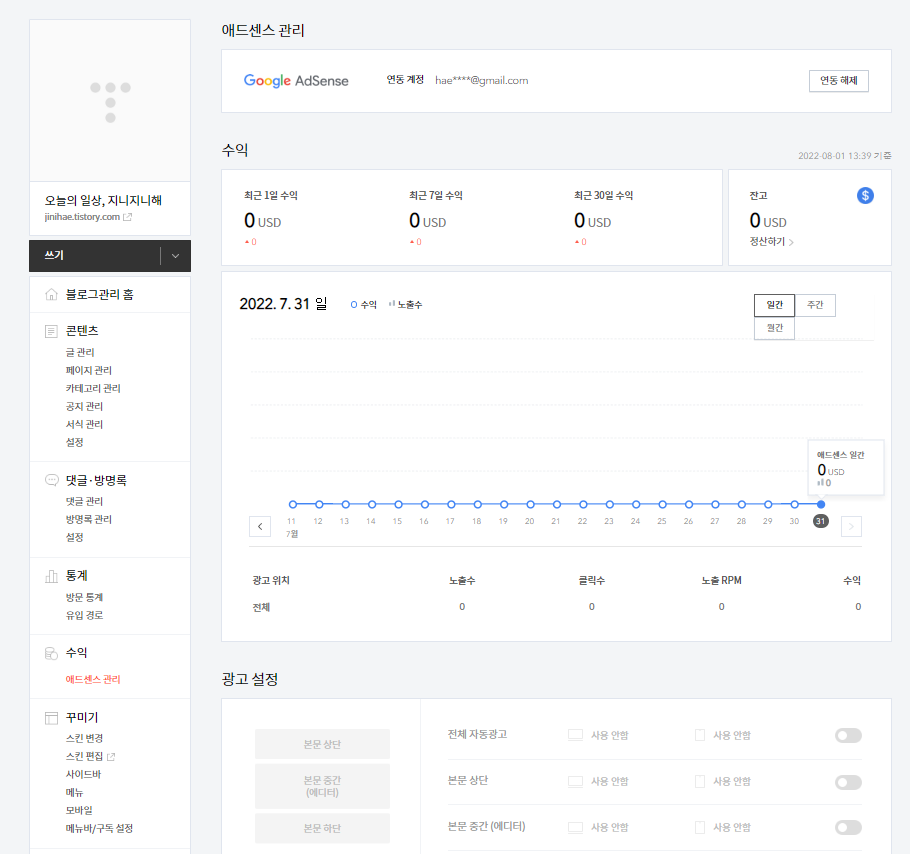
Task: Click the 댓글·방명록 speech bubble icon
Action: [x=52, y=480]
